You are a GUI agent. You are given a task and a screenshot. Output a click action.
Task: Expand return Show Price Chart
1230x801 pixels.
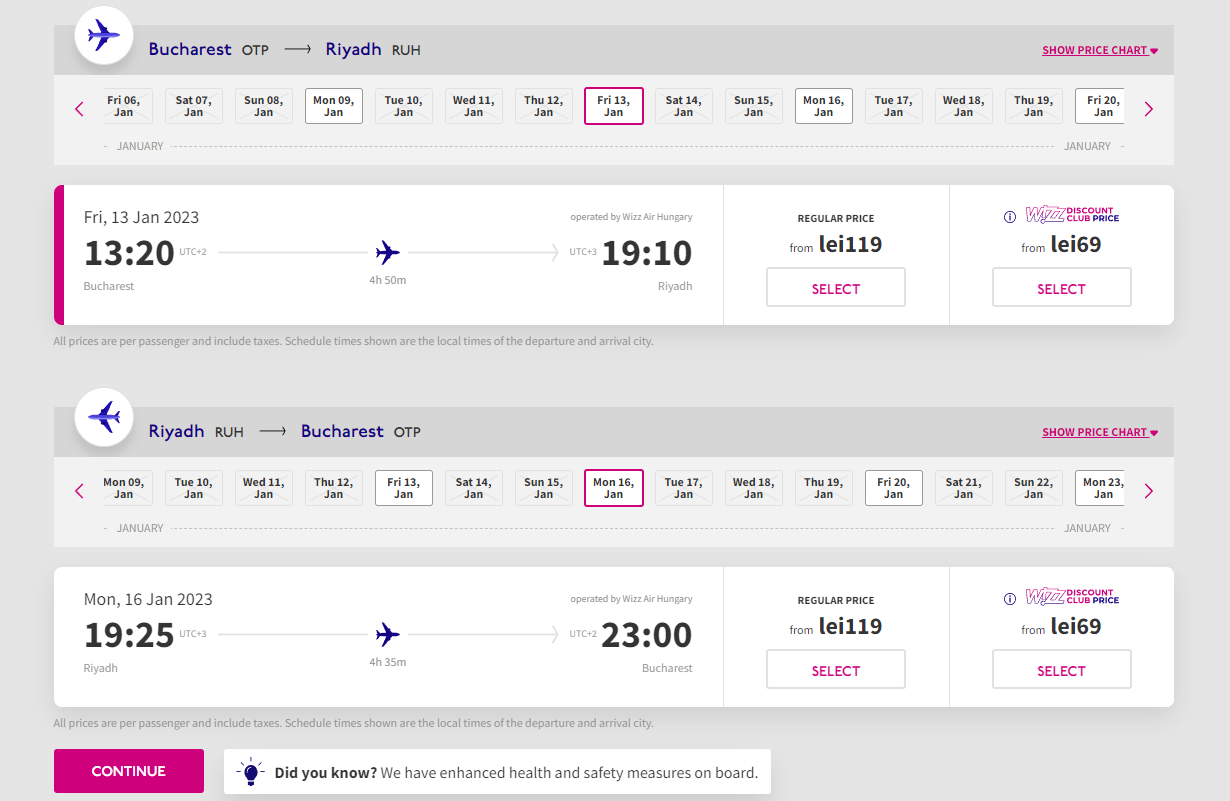click(x=1100, y=432)
